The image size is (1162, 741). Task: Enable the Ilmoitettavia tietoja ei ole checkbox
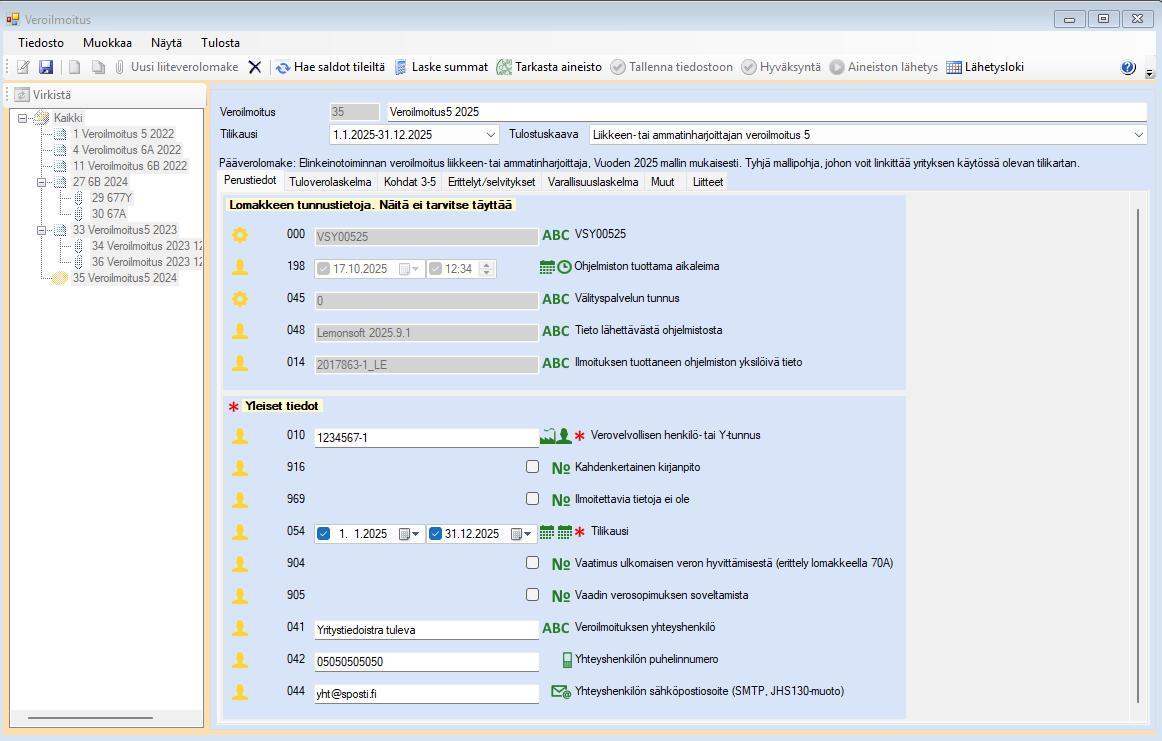pos(532,499)
